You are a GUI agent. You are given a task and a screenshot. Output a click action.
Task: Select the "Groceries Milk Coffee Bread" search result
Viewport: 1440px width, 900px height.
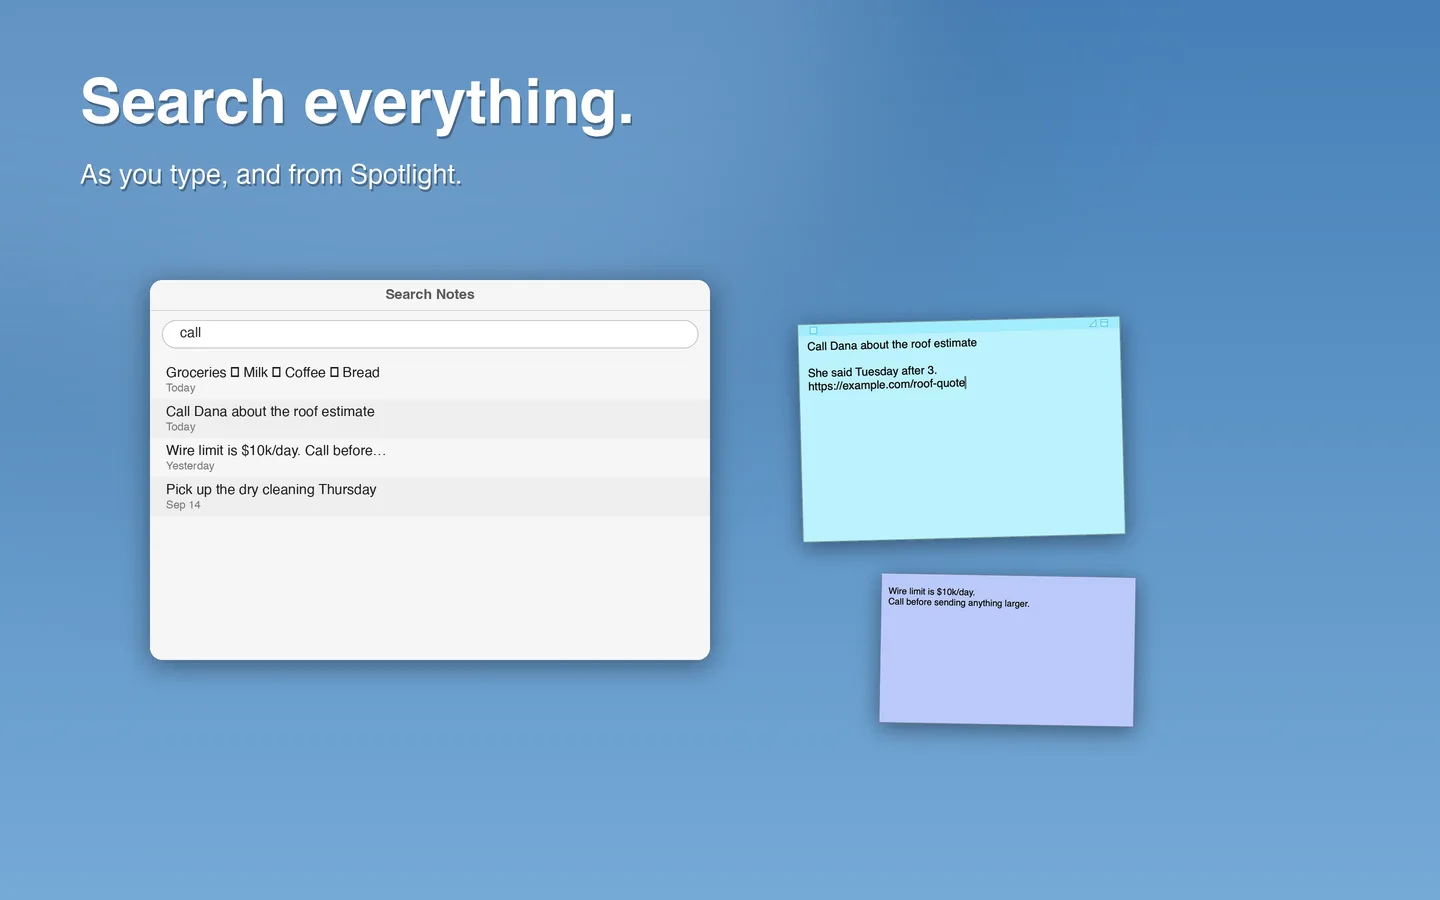coord(430,380)
